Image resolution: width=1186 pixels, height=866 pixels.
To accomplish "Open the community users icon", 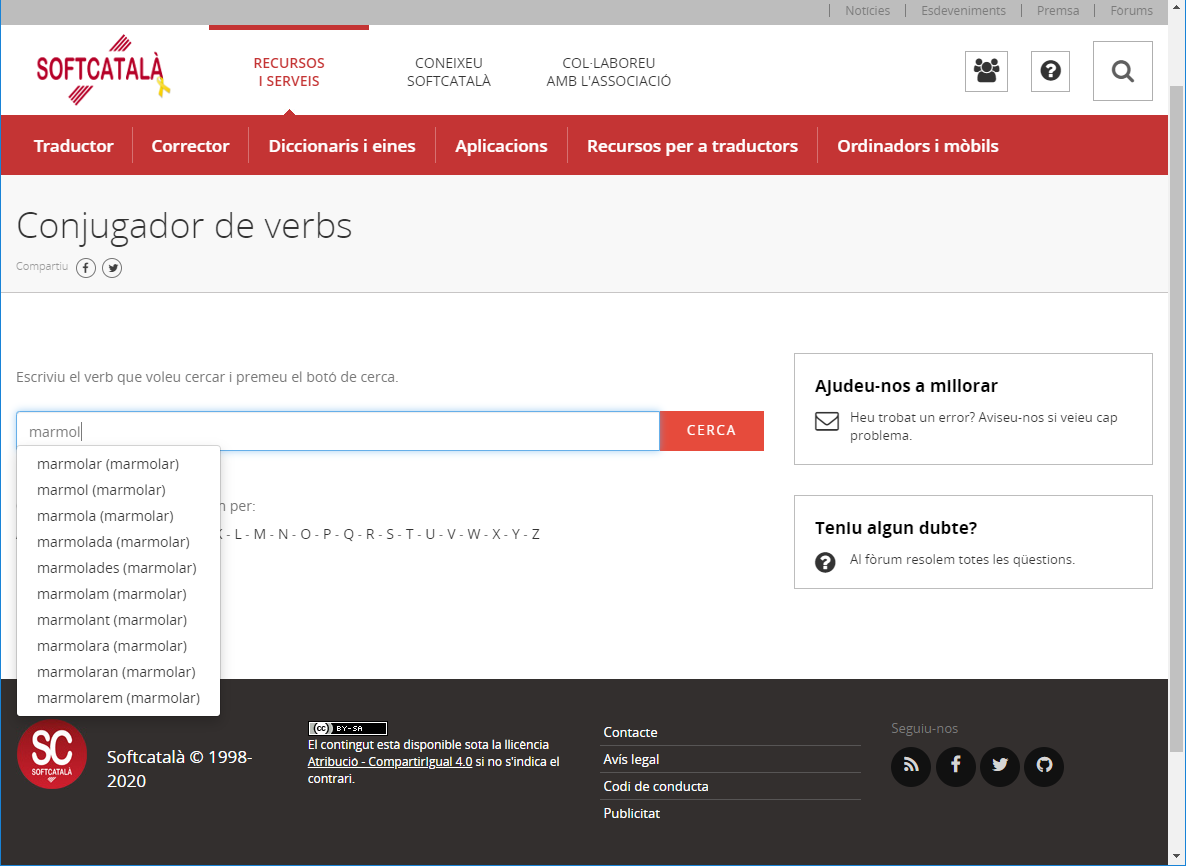I will (986, 71).
